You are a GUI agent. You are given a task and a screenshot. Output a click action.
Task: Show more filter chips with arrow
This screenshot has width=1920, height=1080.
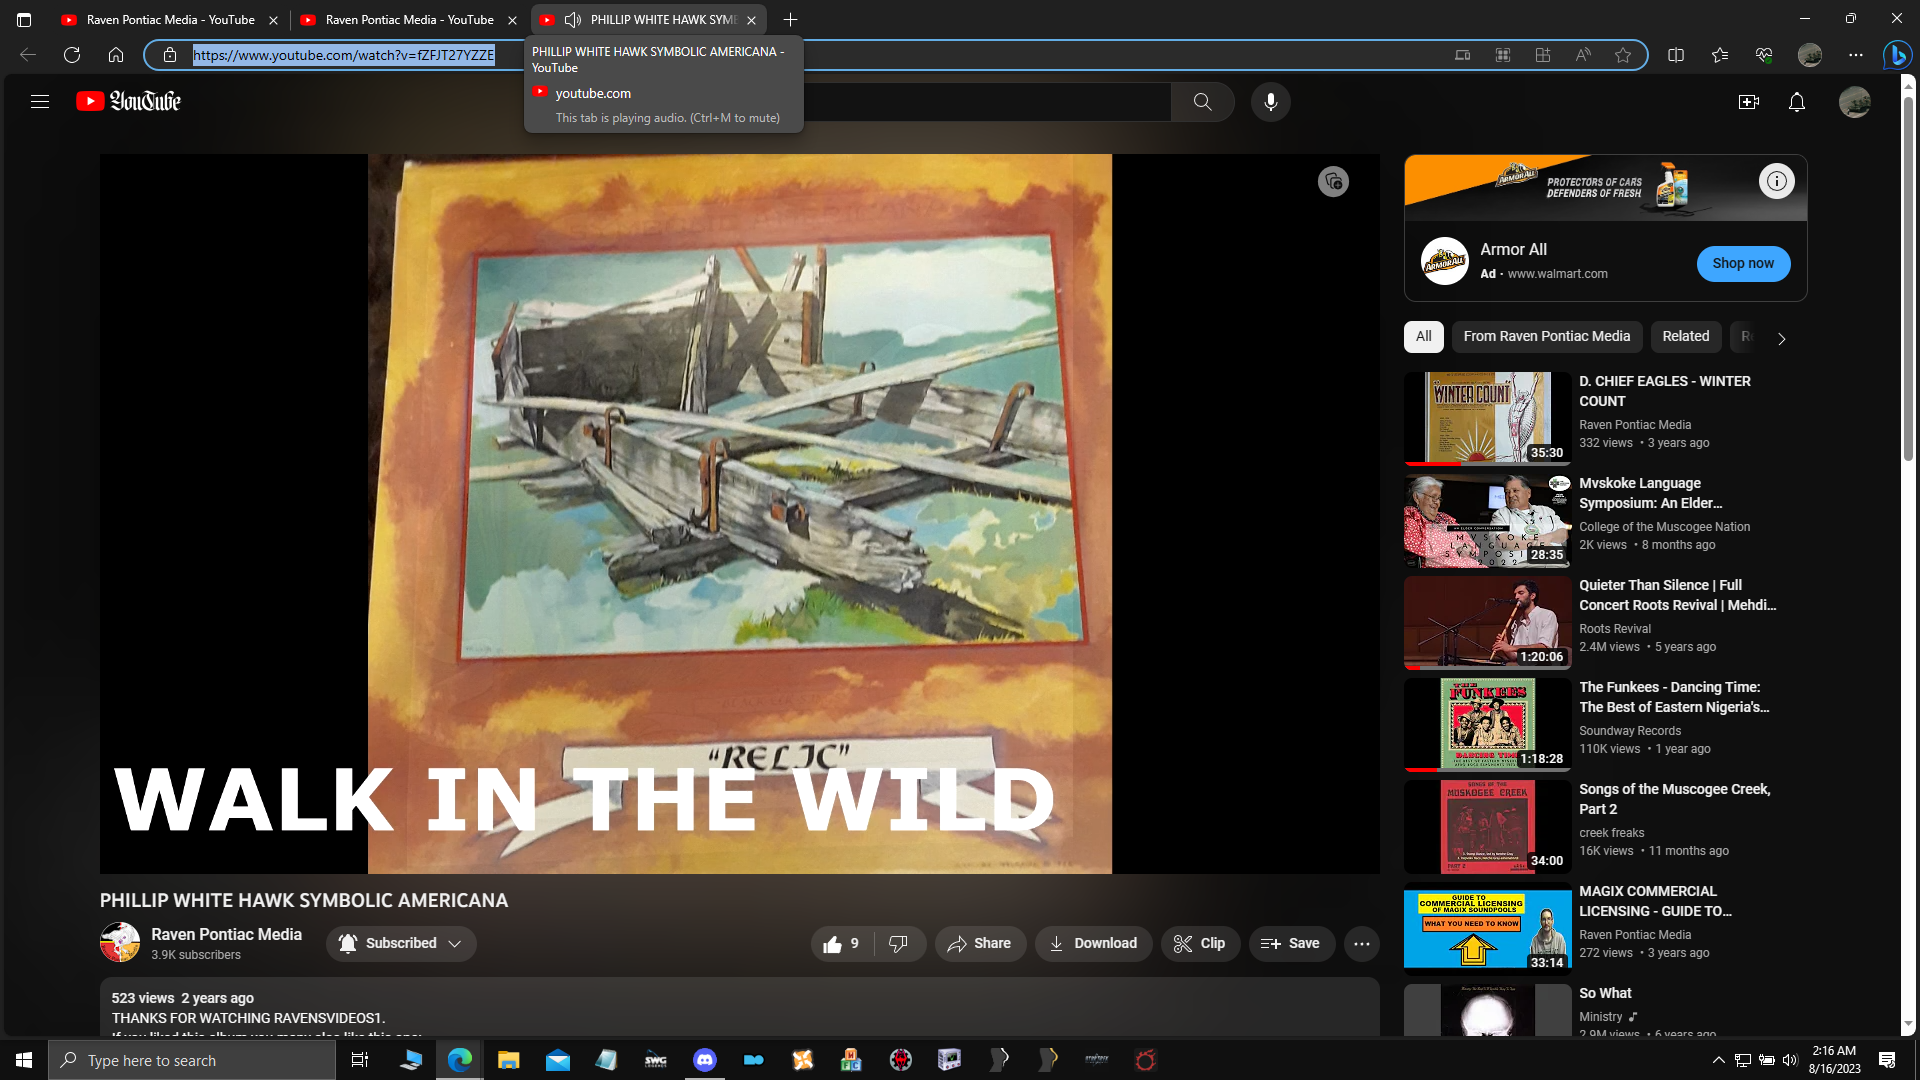(x=1781, y=338)
